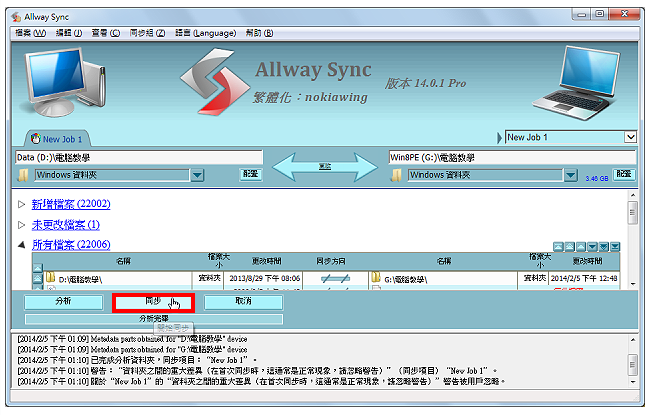Click the log panel scrollbar down arrow

(x=632, y=382)
